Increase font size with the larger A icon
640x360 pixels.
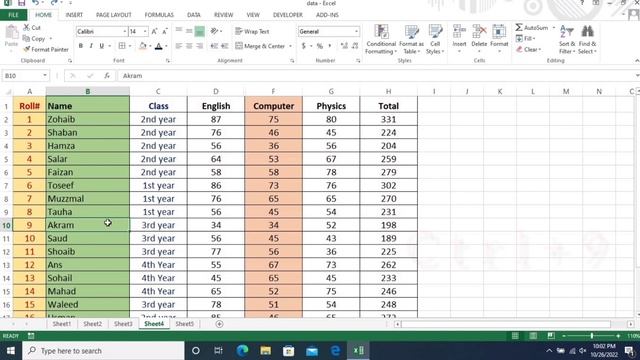154,31
